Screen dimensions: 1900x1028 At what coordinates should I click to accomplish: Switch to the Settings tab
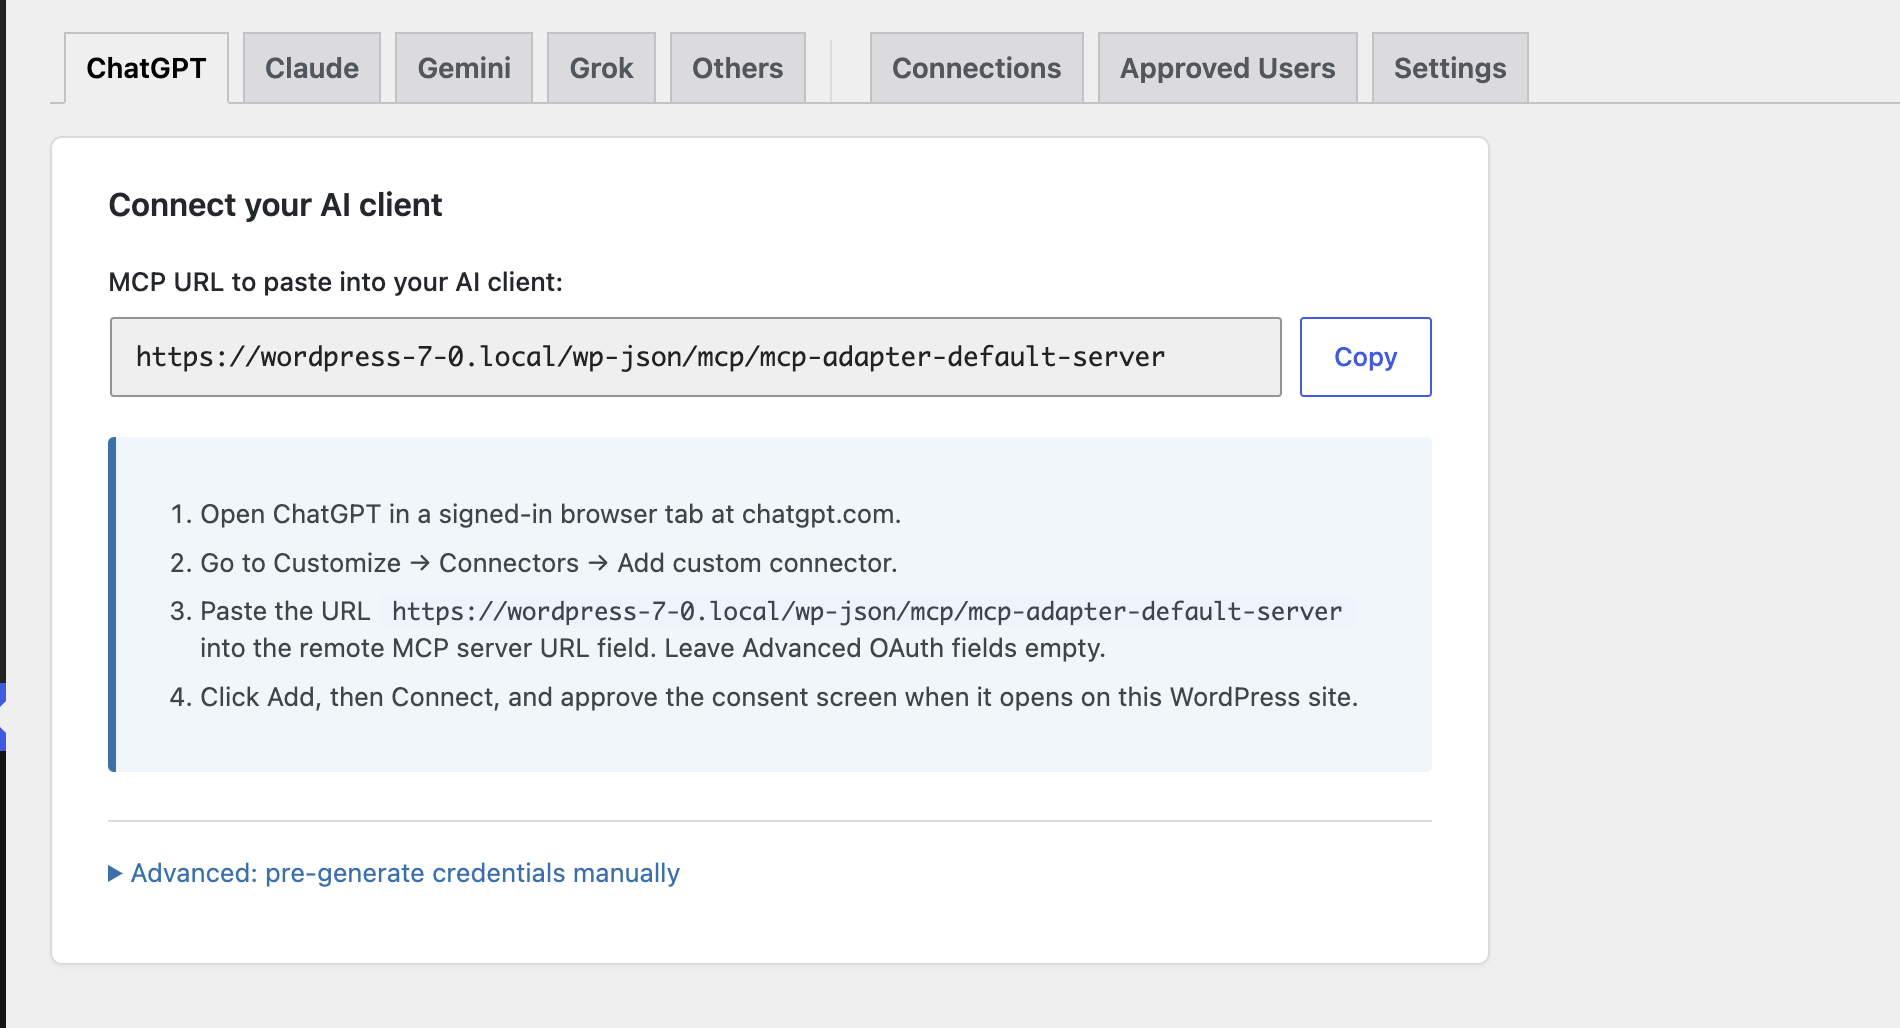pyautogui.click(x=1450, y=68)
